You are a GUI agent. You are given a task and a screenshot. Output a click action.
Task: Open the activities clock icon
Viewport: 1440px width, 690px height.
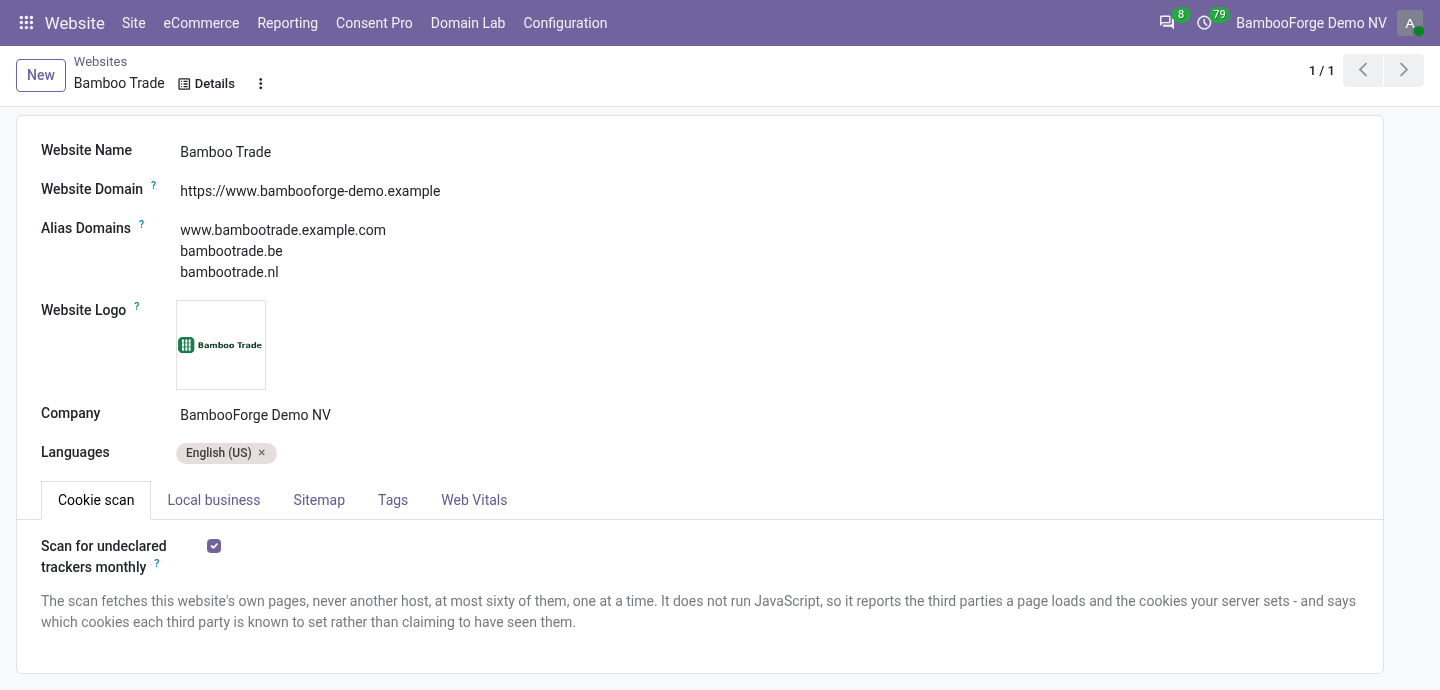coord(1204,23)
